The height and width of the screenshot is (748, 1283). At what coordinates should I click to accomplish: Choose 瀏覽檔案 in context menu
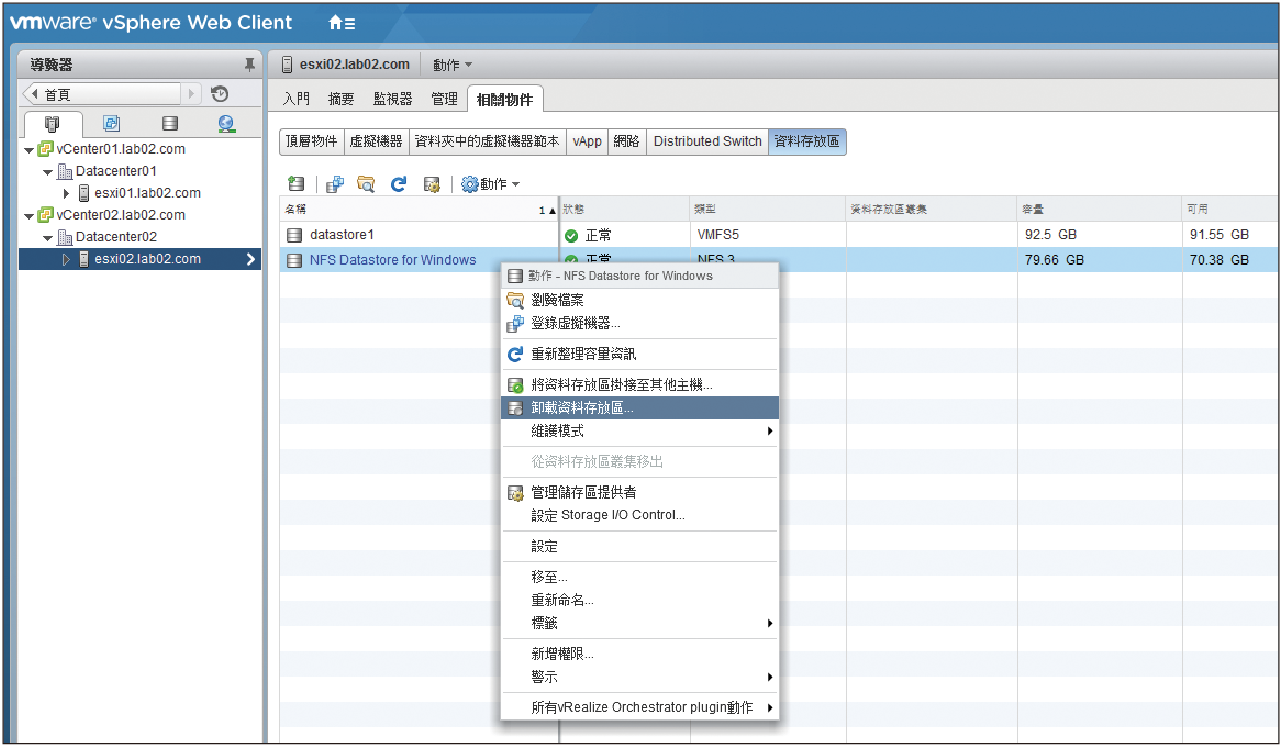click(x=640, y=300)
